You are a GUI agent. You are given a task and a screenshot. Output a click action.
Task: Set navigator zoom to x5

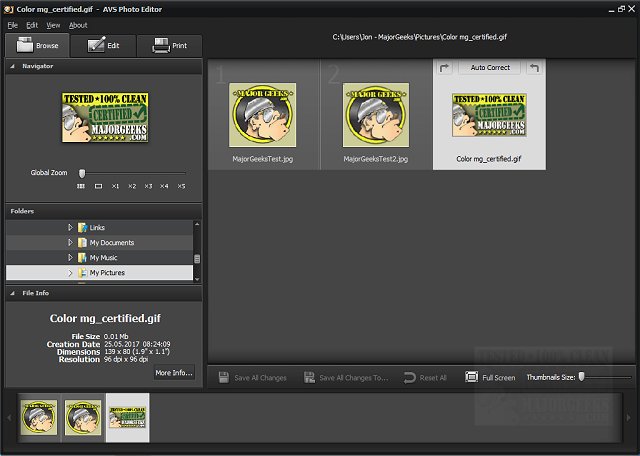(x=181, y=186)
